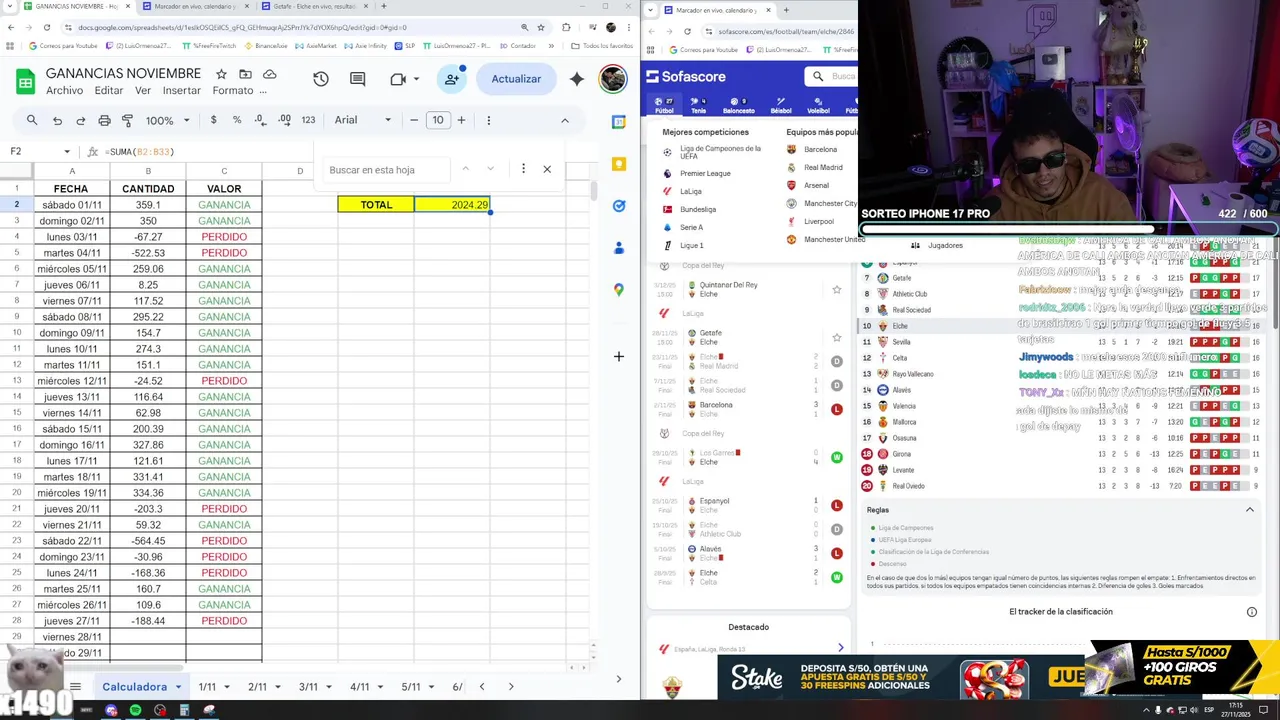Open the 1/11 sheet tab dropdown arrow
The width and height of the screenshot is (1280, 720).
(x=227, y=687)
